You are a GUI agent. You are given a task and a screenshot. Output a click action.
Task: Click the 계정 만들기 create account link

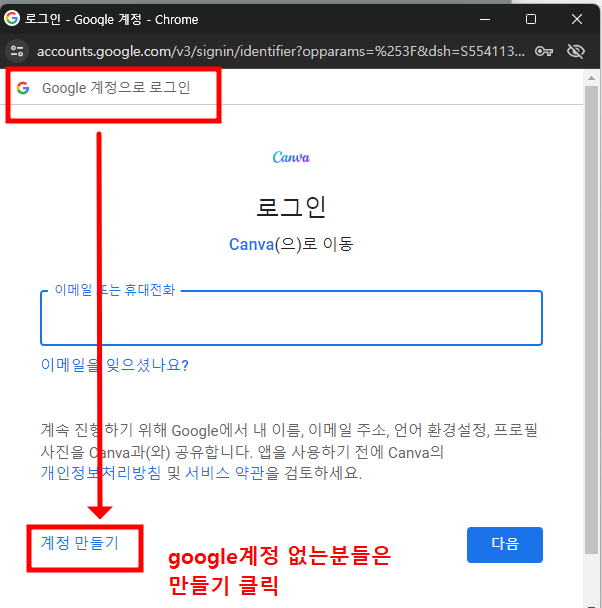pyautogui.click(x=79, y=543)
